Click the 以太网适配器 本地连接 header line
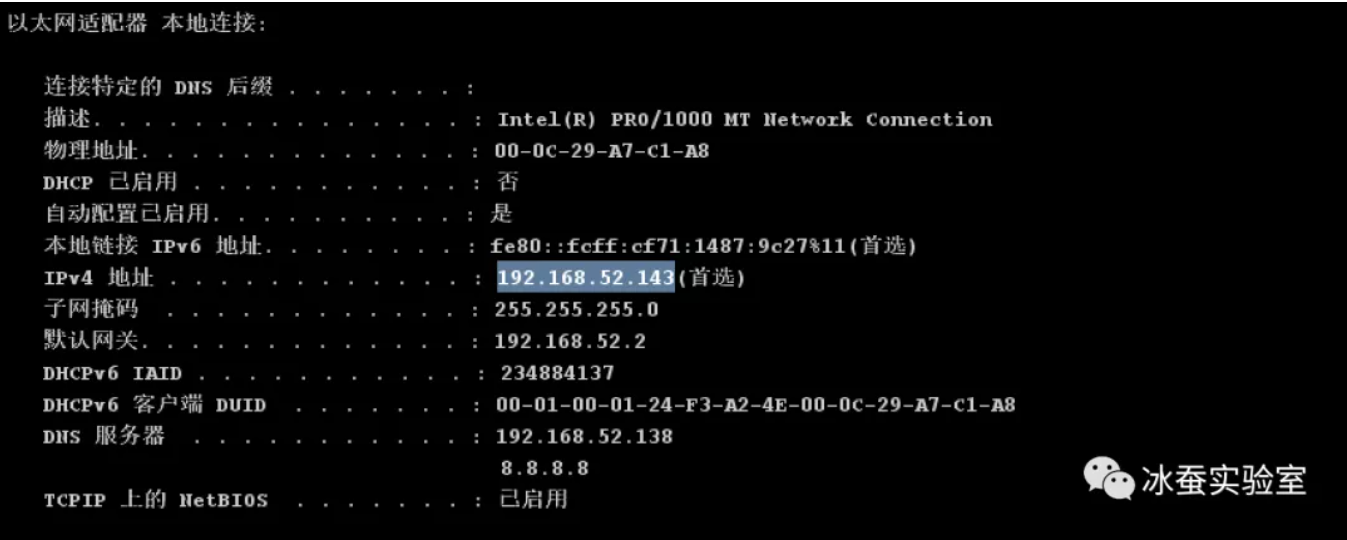This screenshot has height=540, width=1347. [x=137, y=23]
